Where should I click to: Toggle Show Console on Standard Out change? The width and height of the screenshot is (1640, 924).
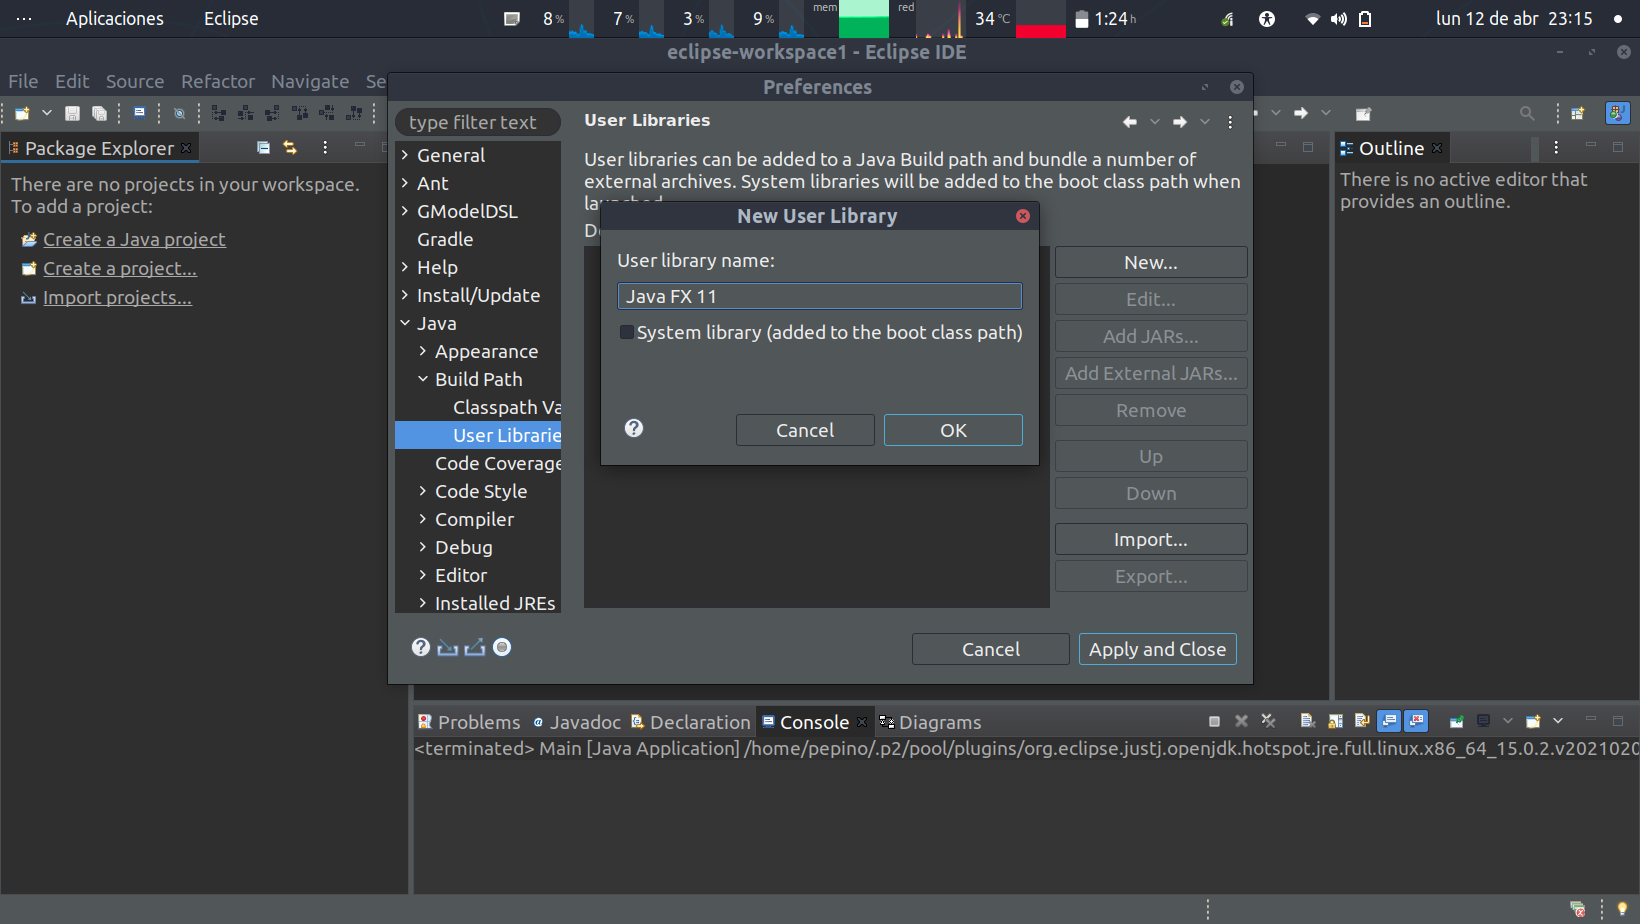[x=1389, y=721]
